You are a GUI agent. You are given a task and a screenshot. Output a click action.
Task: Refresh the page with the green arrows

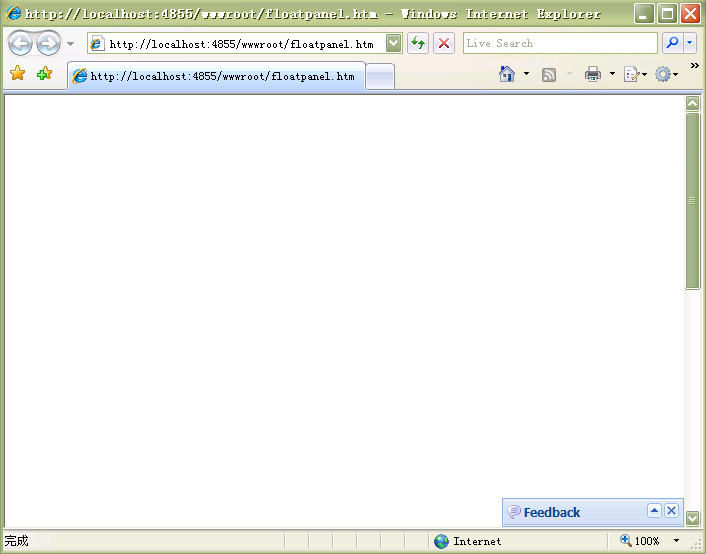tap(418, 44)
